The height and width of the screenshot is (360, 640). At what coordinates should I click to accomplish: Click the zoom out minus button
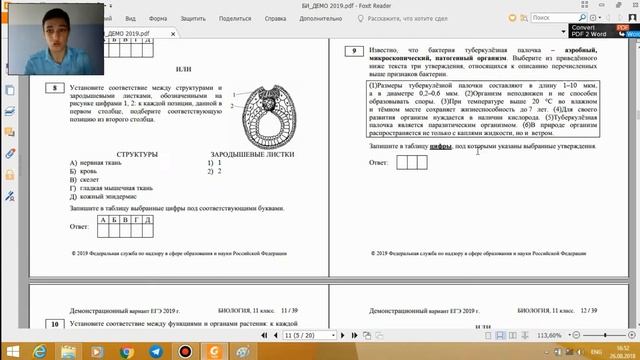(576, 335)
